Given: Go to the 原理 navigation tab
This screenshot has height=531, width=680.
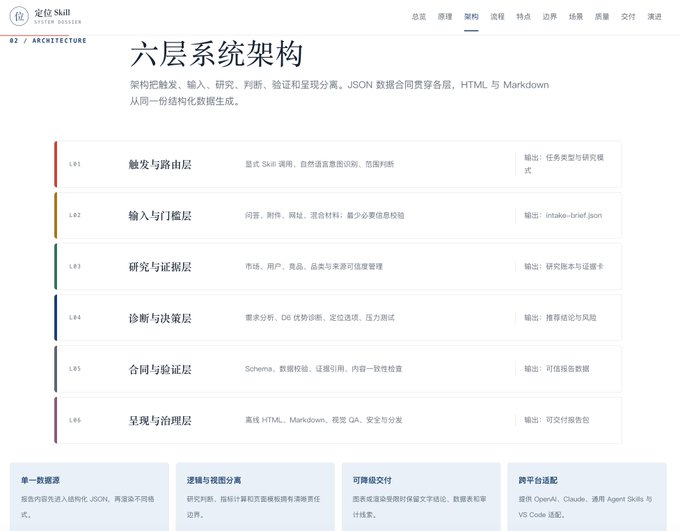Looking at the screenshot, I should pos(445,16).
